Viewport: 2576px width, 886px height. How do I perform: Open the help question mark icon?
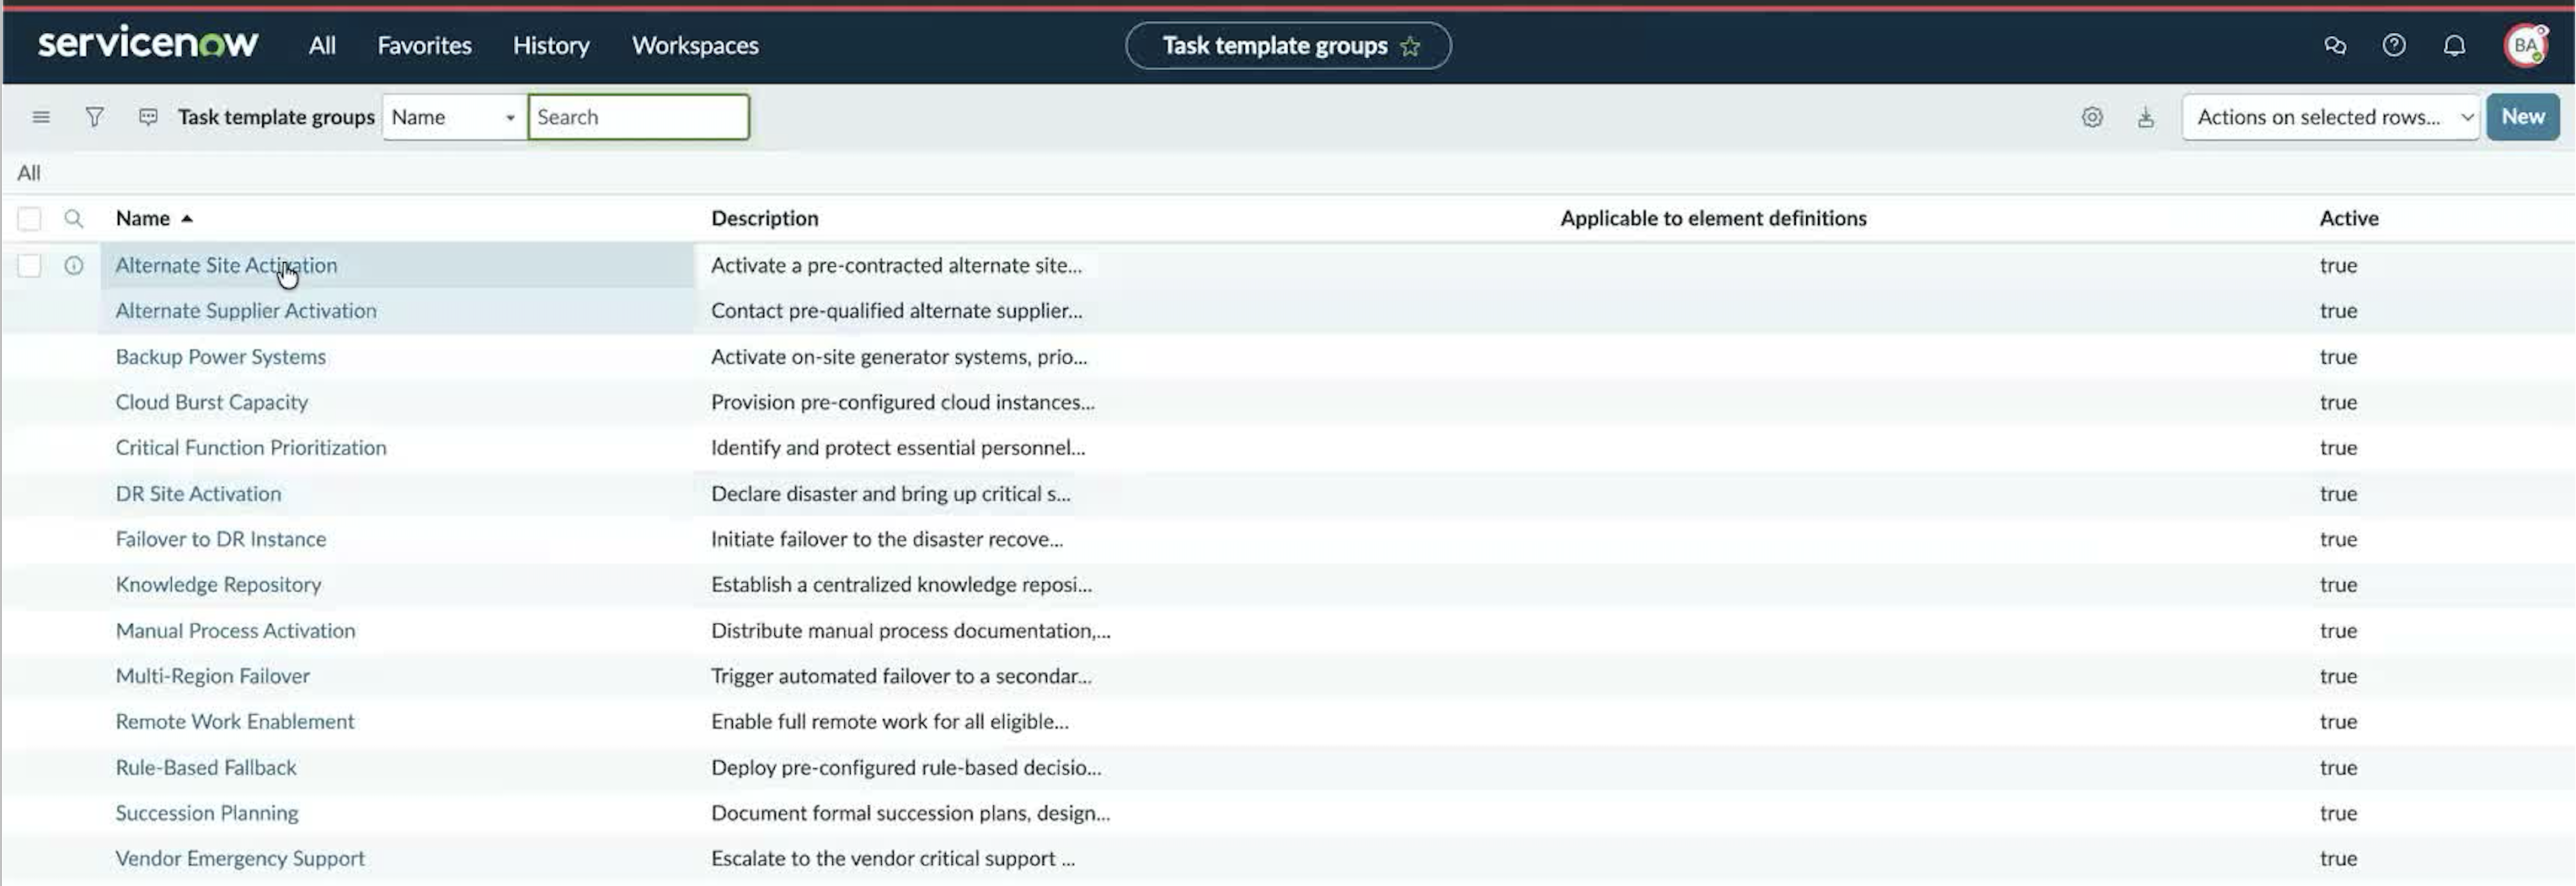2394,45
